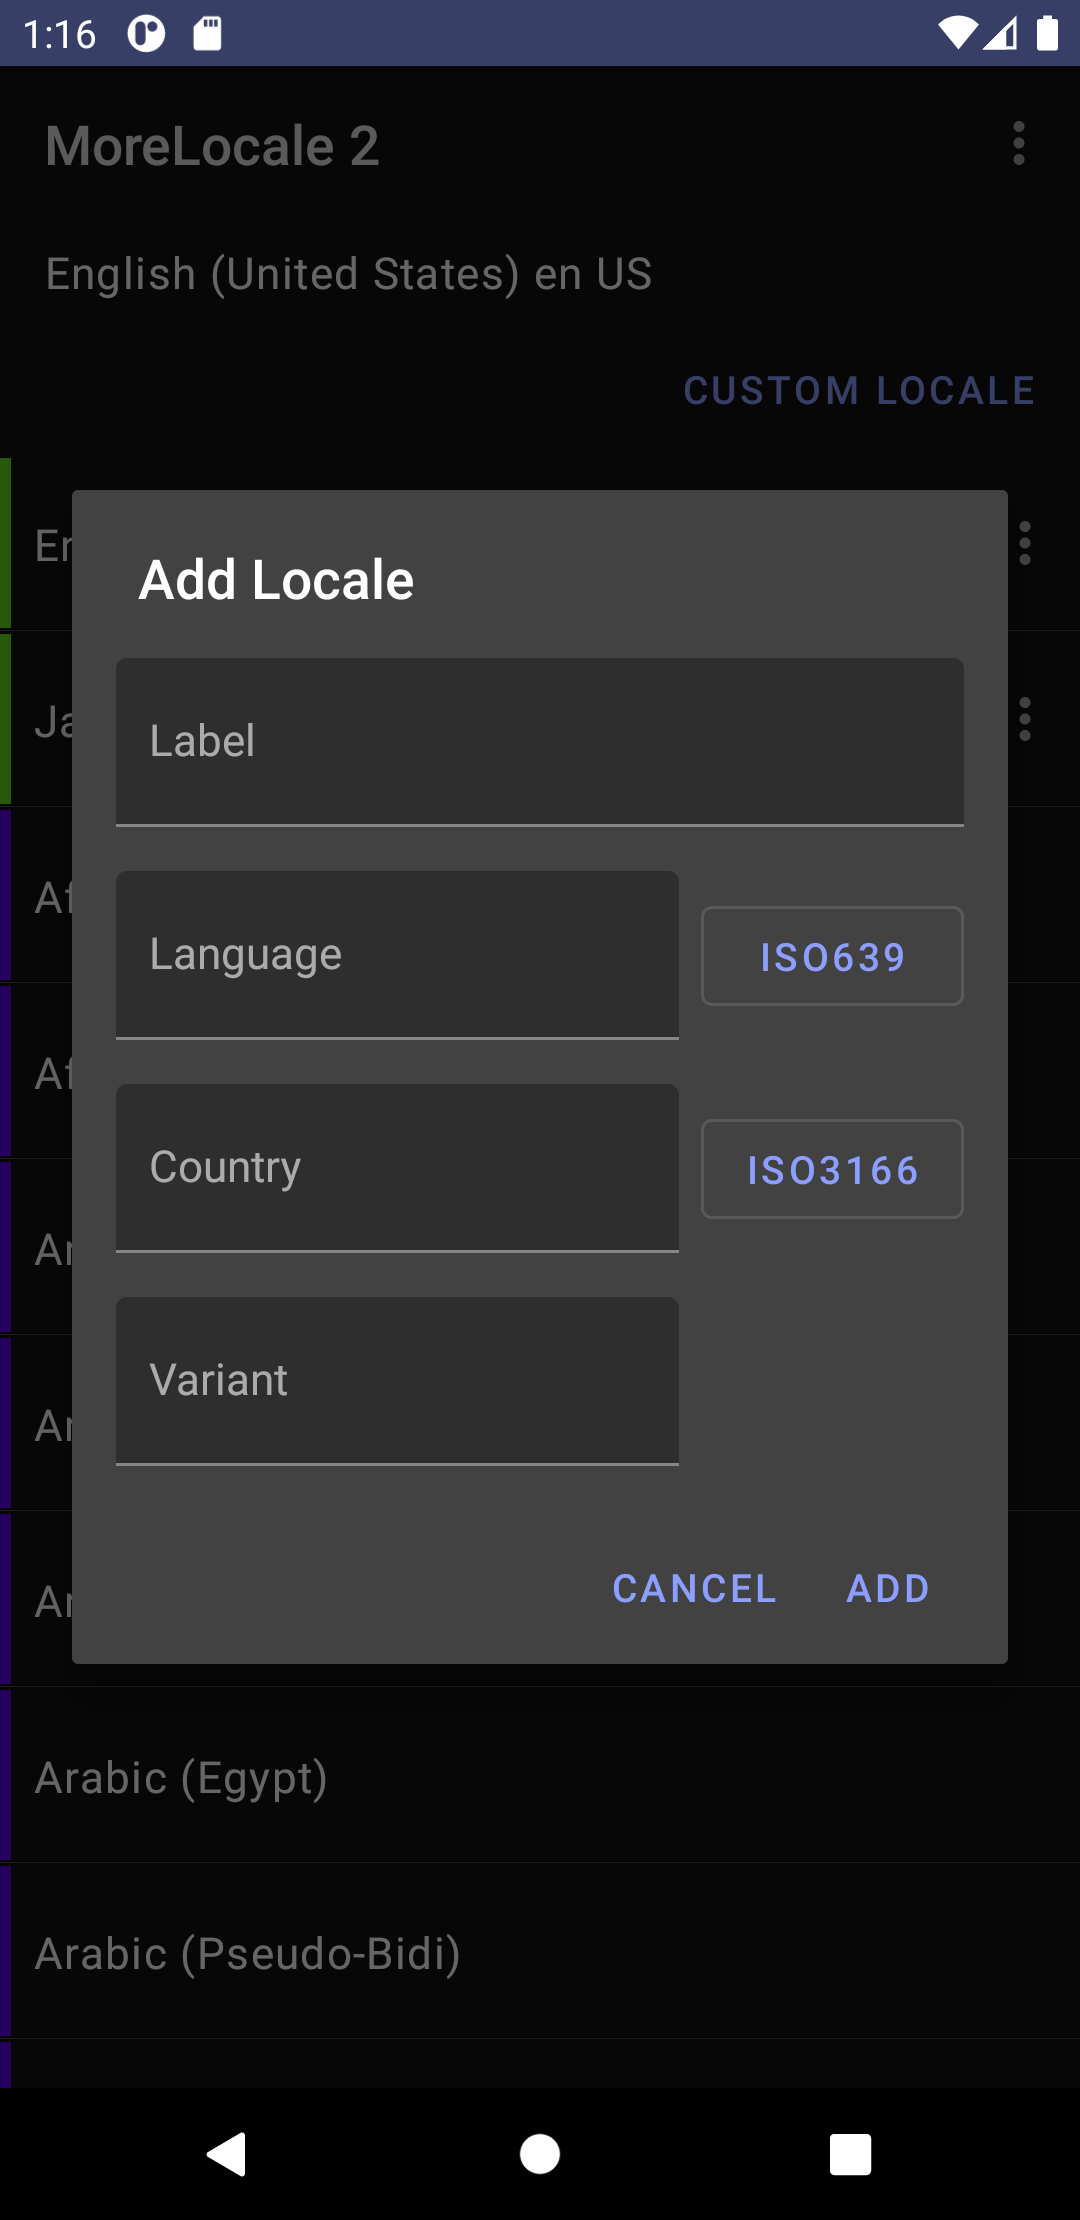The image size is (1080, 2220).
Task: Tap the CUSTOM LOCALE link
Action: [860, 391]
